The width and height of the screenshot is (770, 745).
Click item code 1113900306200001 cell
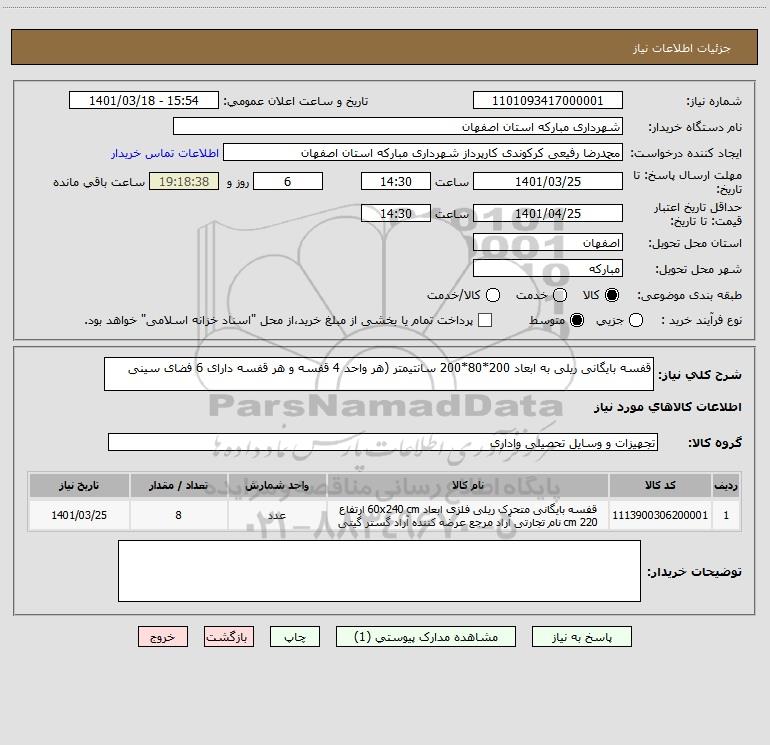(x=660, y=515)
